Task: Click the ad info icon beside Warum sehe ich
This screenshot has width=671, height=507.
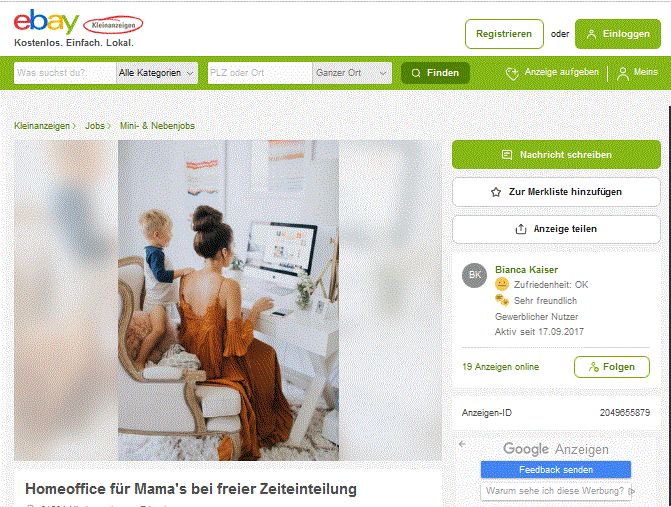Action: pyautogui.click(x=631, y=491)
